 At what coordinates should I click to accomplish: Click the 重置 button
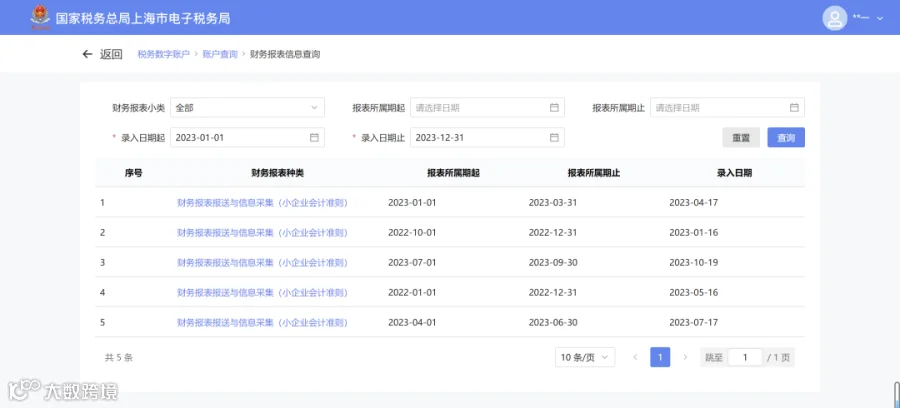click(x=741, y=138)
